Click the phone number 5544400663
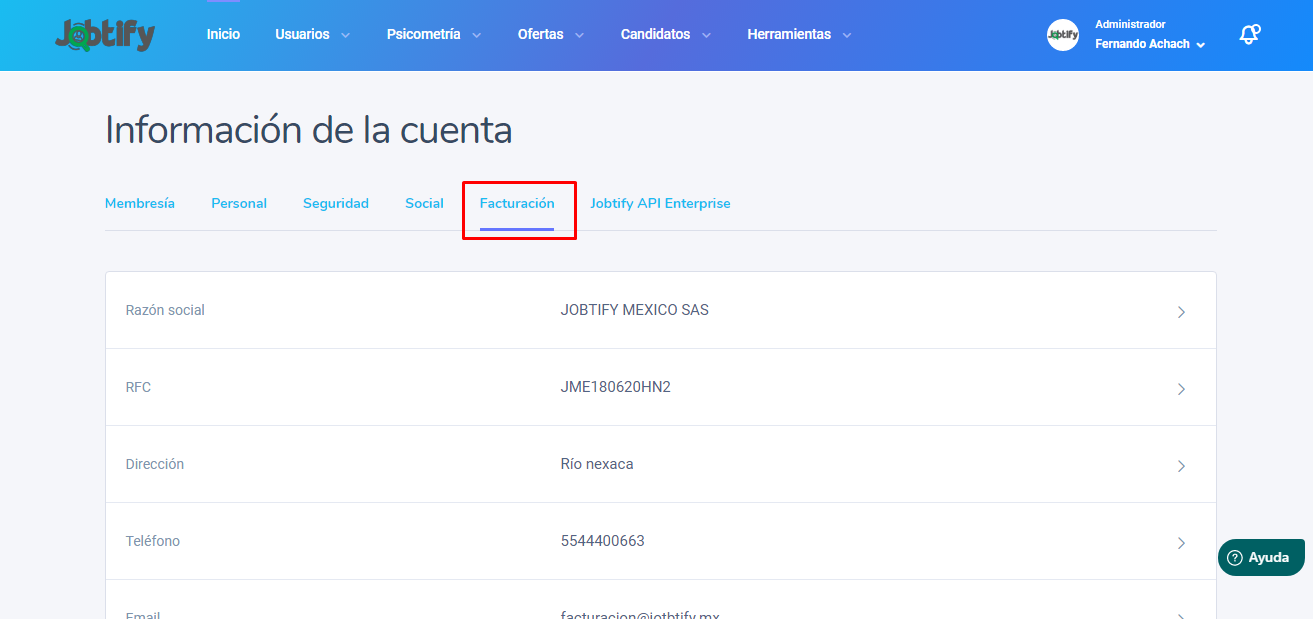Image resolution: width=1313 pixels, height=619 pixels. coord(603,541)
